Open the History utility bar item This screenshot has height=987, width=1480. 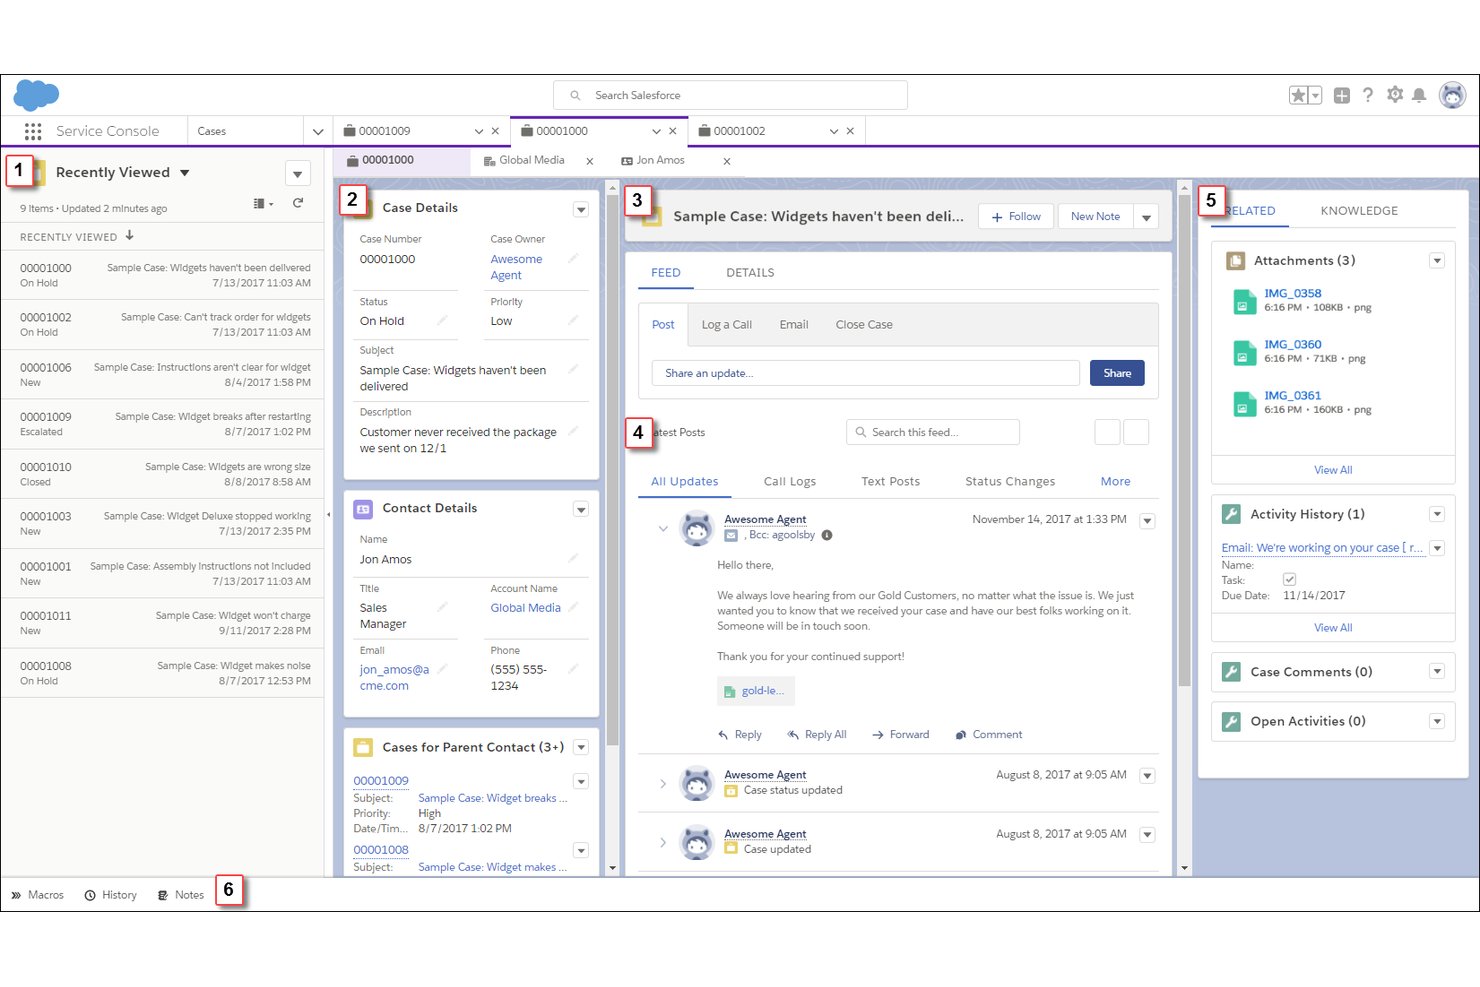(111, 895)
